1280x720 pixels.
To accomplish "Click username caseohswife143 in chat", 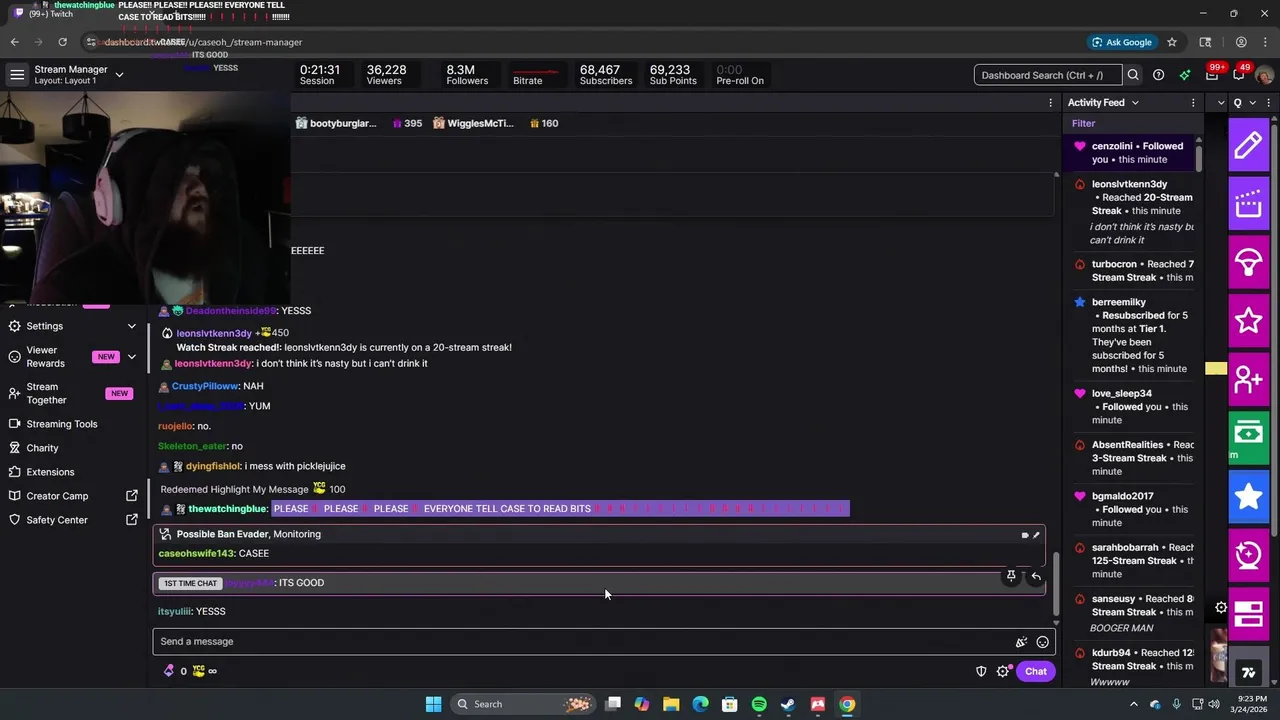I will point(196,553).
